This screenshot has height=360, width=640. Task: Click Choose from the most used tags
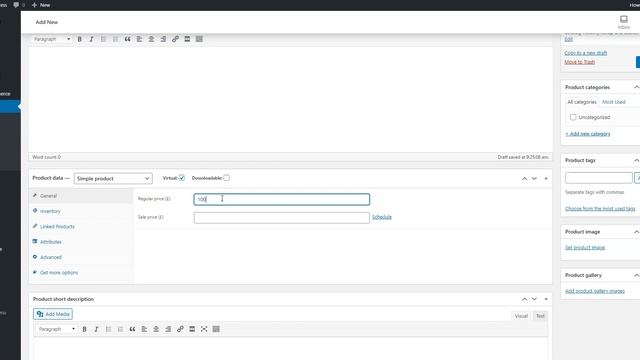point(600,209)
